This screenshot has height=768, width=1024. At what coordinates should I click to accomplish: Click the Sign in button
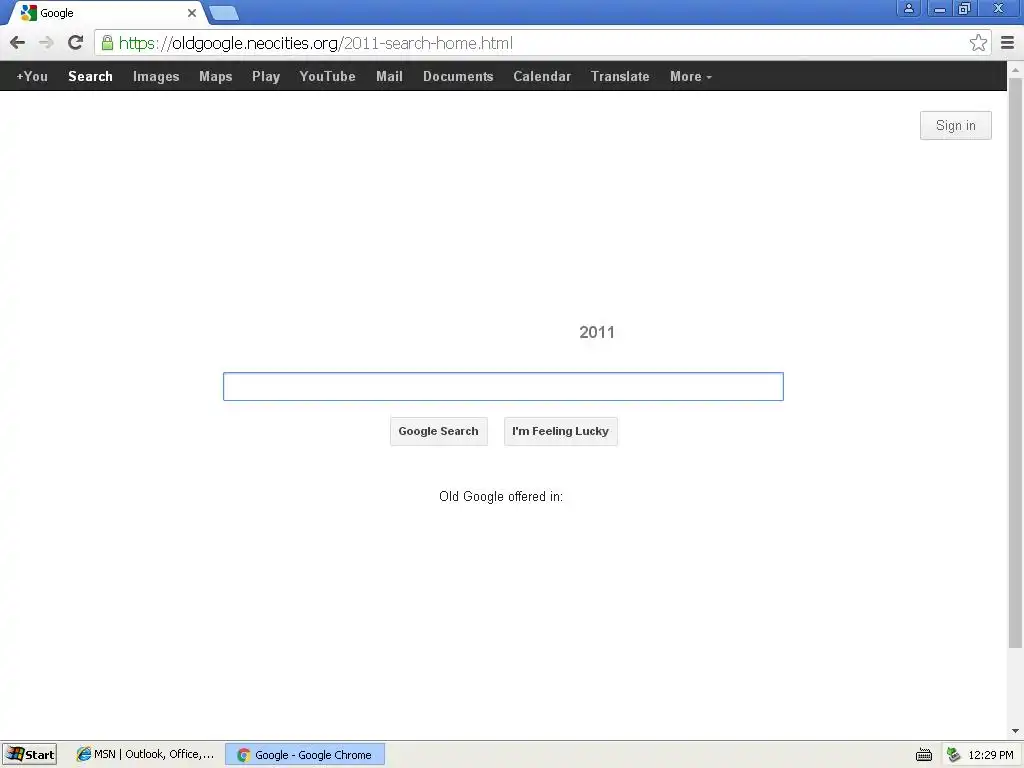coord(955,125)
